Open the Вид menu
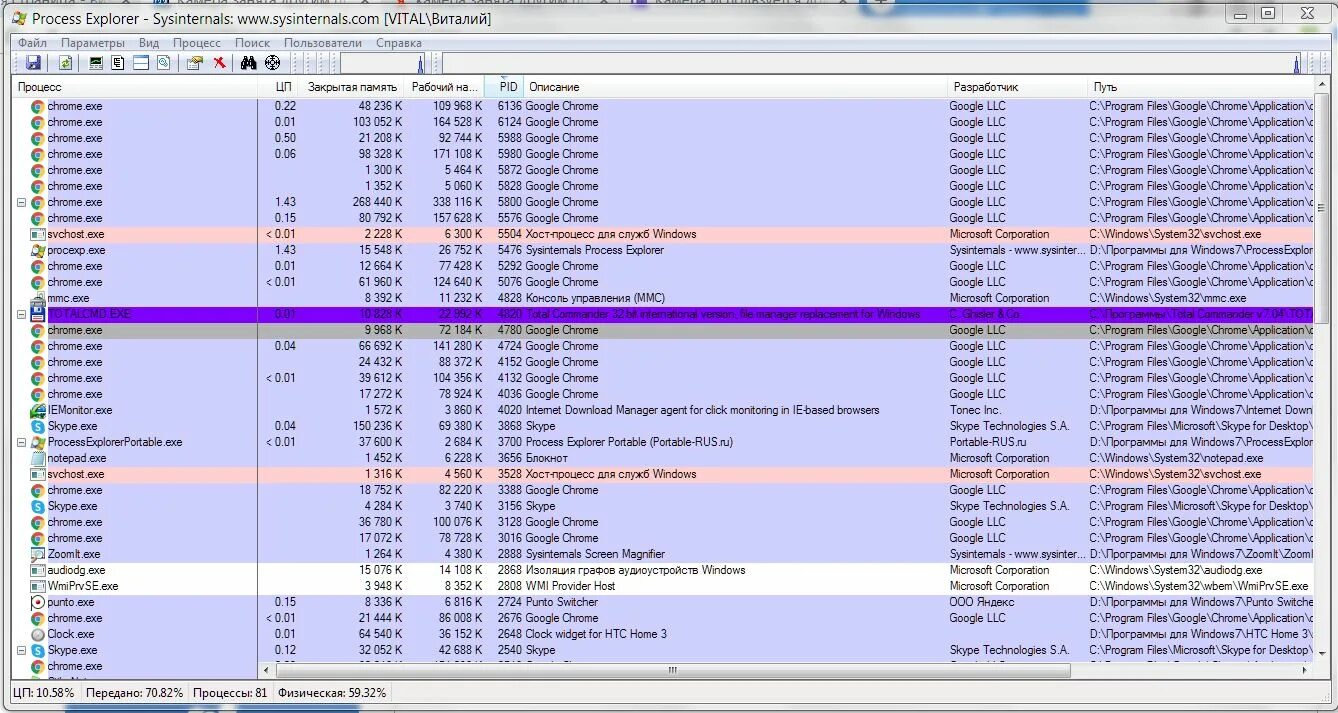Screen dimensions: 1338x713 (149, 43)
